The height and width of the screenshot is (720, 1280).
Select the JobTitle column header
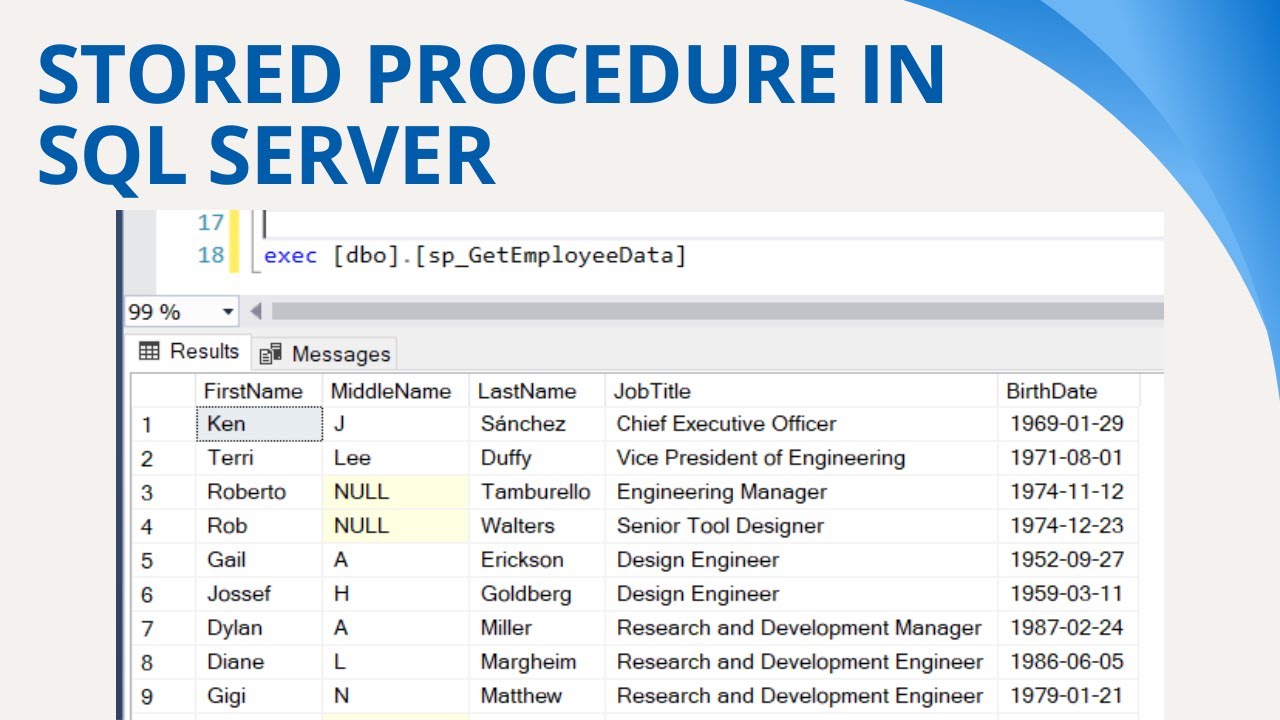pos(801,391)
